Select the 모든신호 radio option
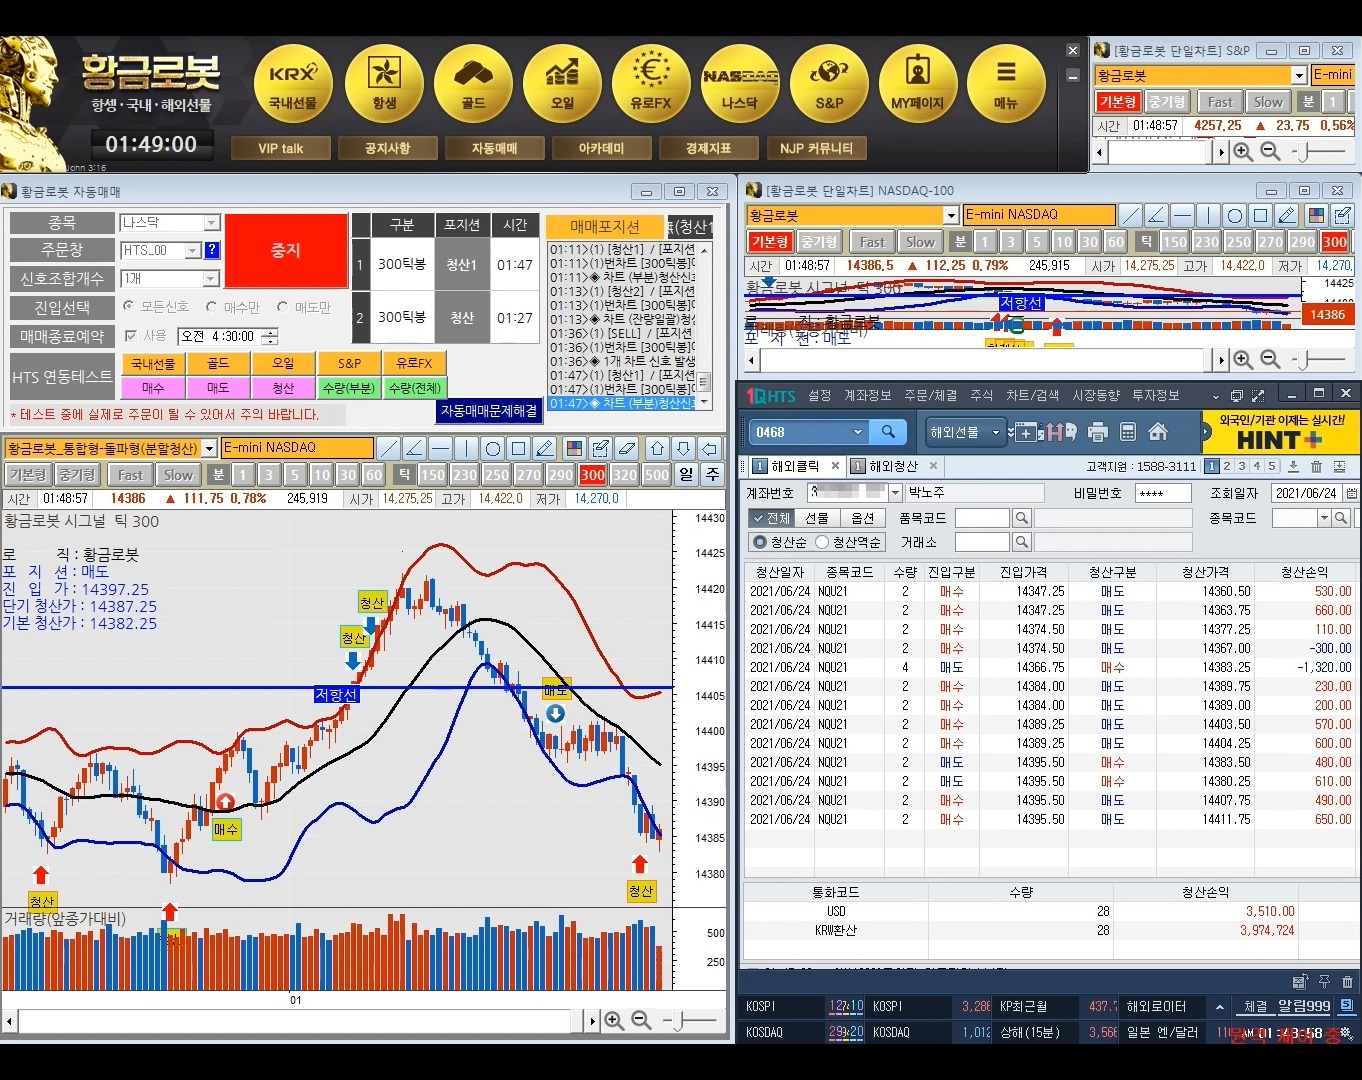Screen dimensions: 1362x1080 (x=128, y=306)
